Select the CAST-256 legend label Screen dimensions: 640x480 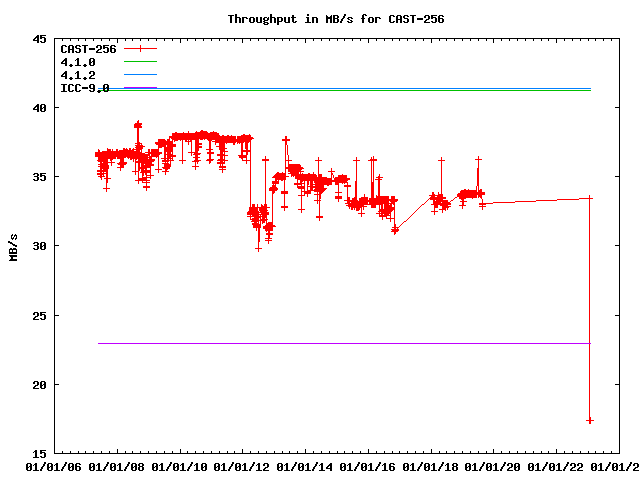(87, 49)
